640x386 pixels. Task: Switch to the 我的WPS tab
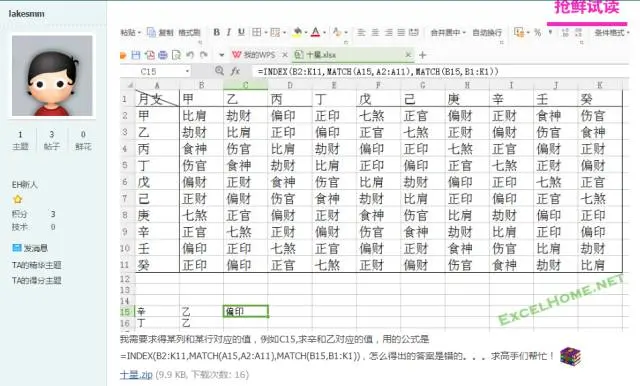tap(255, 55)
